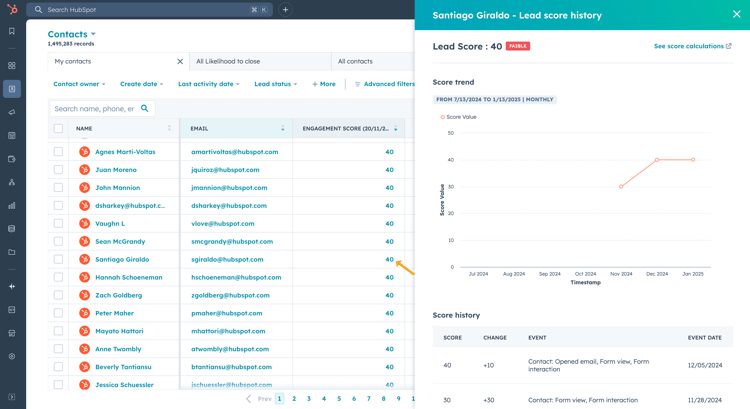The image size is (750, 409).
Task: Click the 12/05/2024 score history row
Action: pyautogui.click(x=583, y=365)
